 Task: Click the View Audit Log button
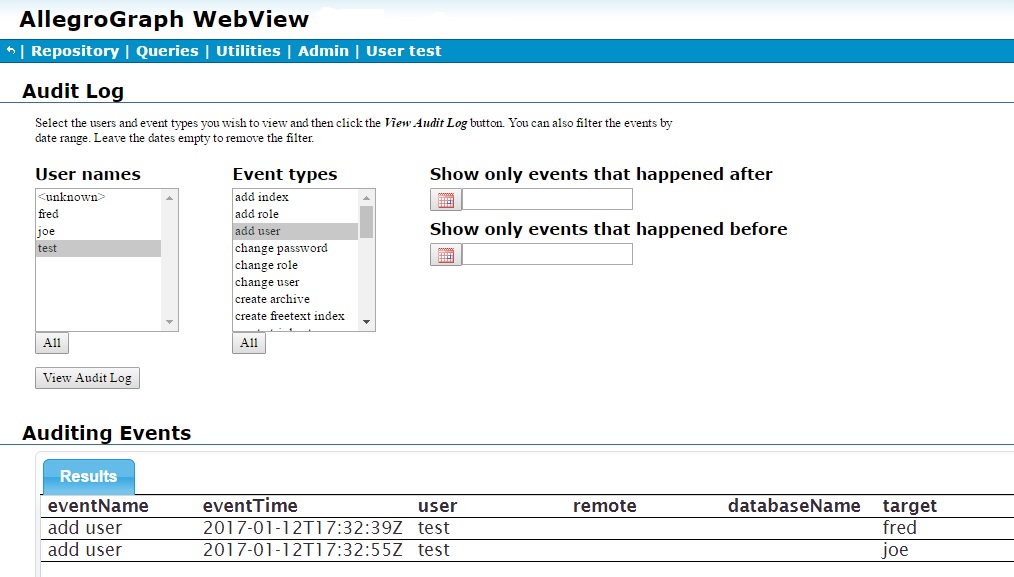[x=87, y=378]
